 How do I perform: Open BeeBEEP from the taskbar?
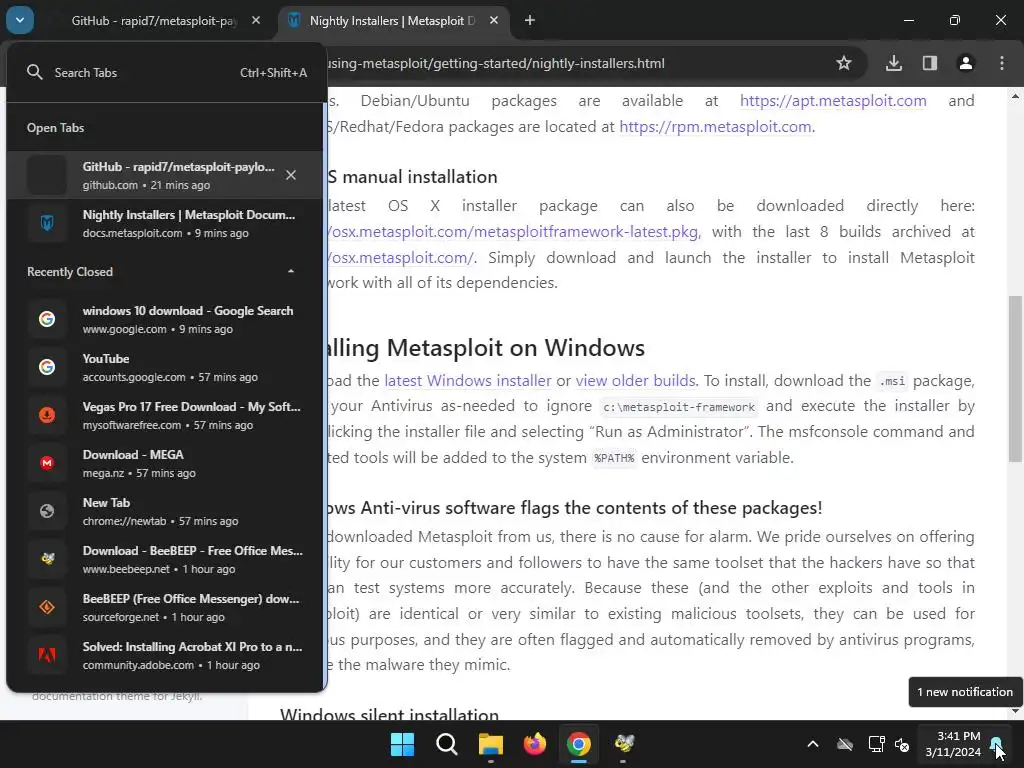623,744
